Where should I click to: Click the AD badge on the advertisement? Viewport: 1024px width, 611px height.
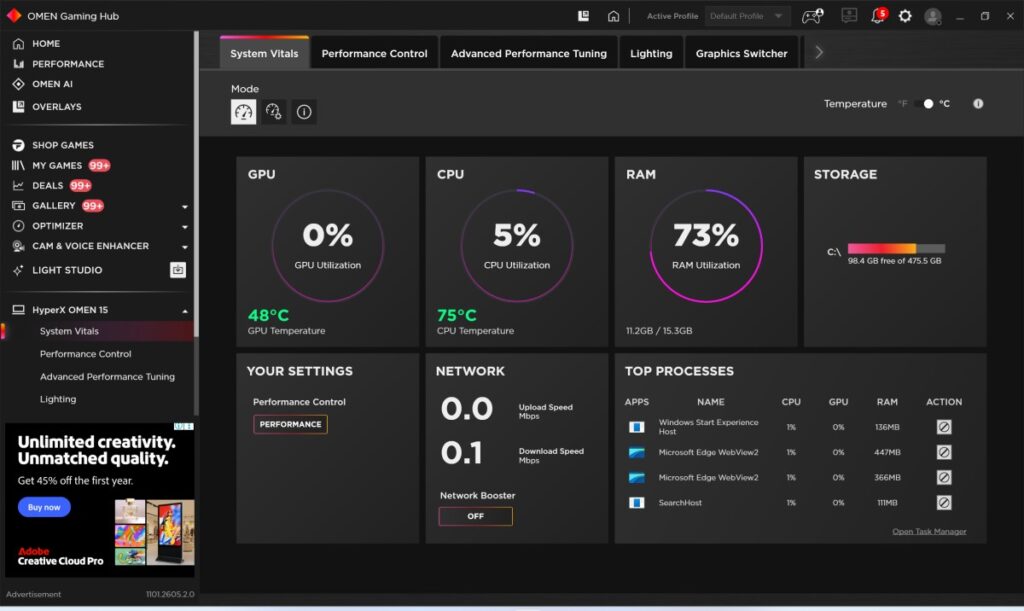[x=184, y=426]
